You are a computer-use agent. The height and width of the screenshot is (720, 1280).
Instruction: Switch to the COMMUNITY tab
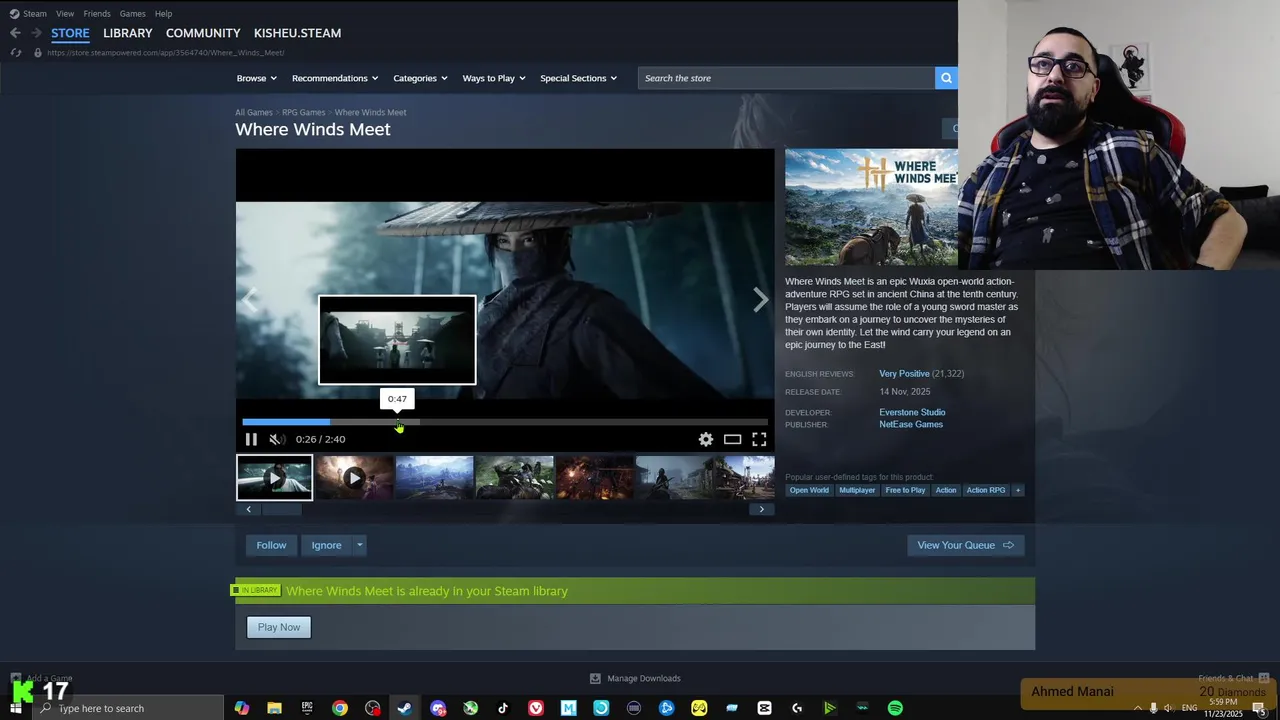click(x=203, y=33)
